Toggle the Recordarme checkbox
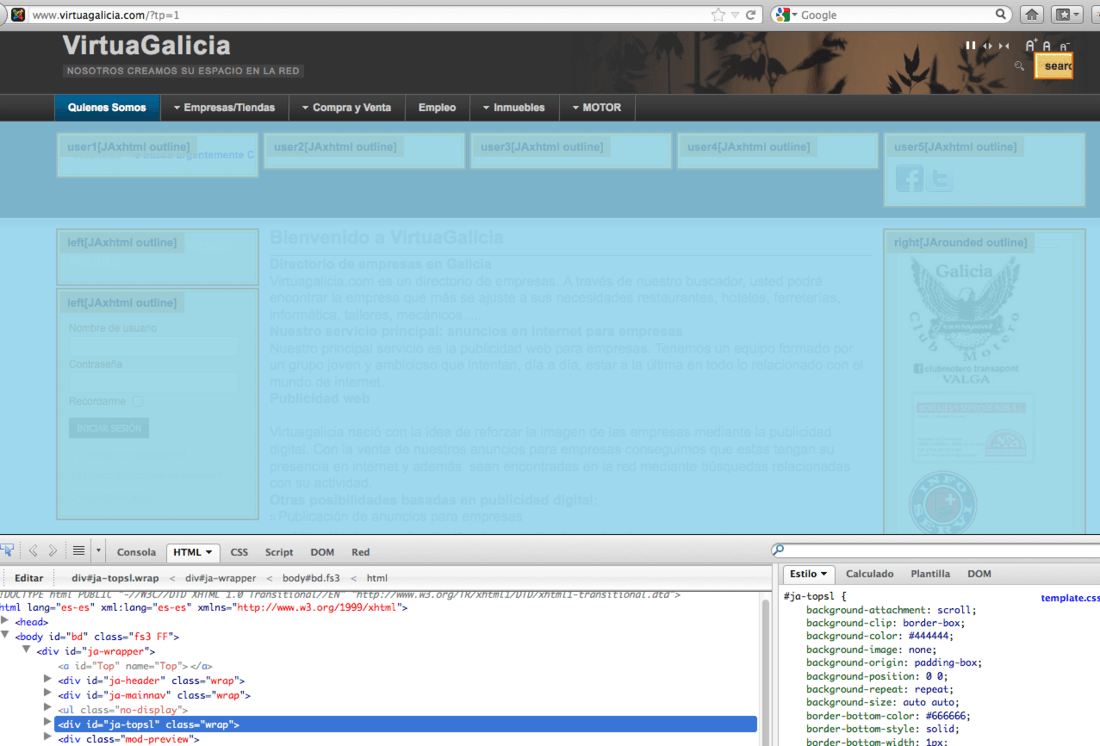This screenshot has width=1100, height=746. 138,401
